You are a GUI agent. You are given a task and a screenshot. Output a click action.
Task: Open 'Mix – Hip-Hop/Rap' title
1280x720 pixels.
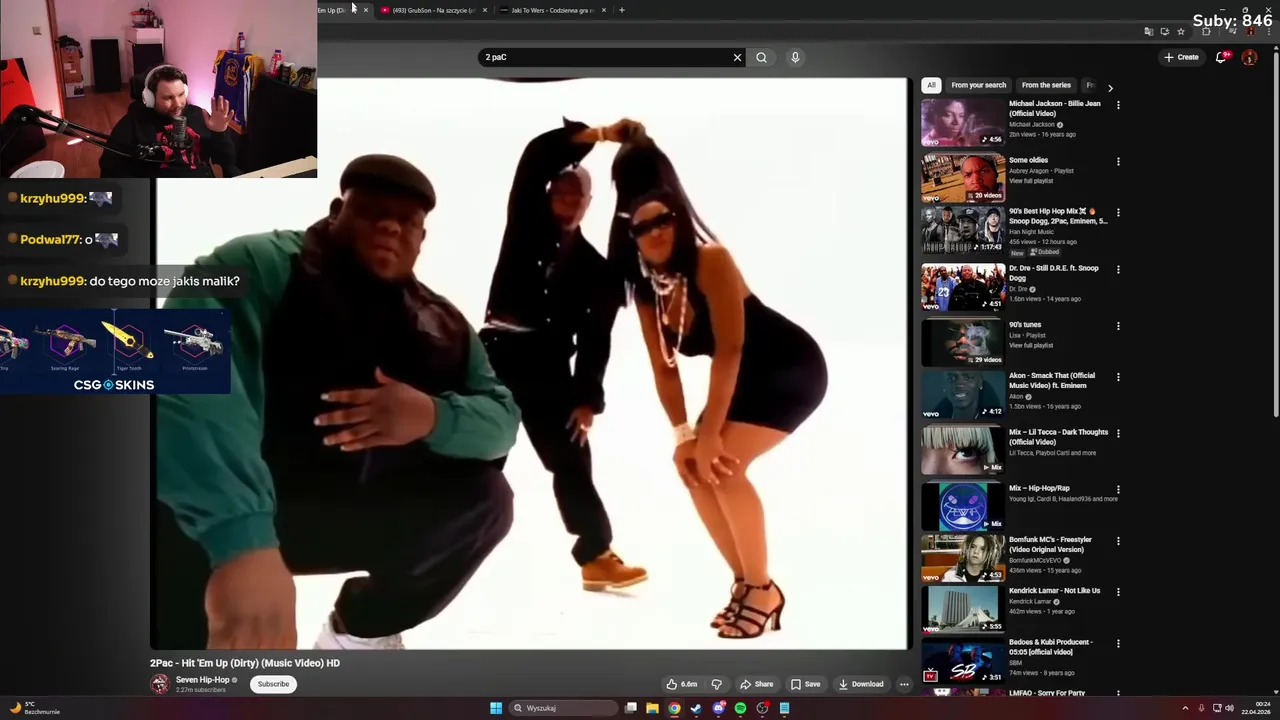(1039, 488)
